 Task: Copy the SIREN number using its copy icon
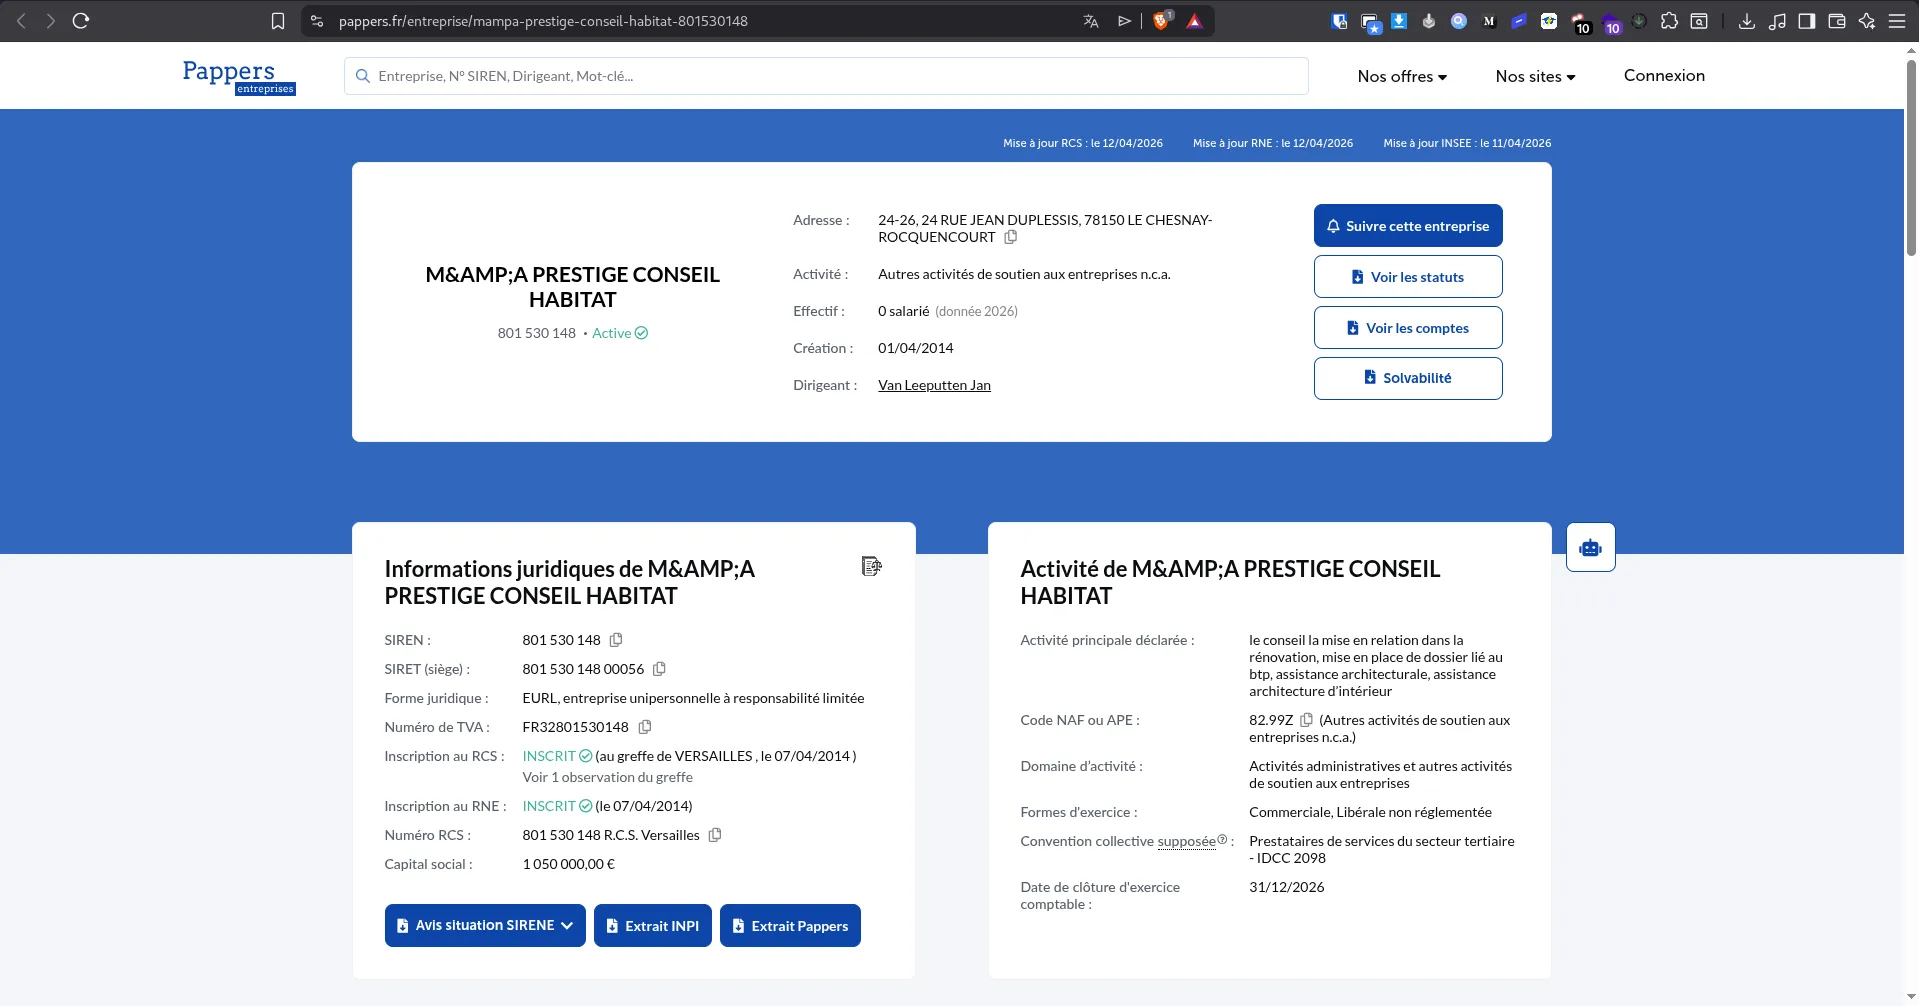pos(615,639)
